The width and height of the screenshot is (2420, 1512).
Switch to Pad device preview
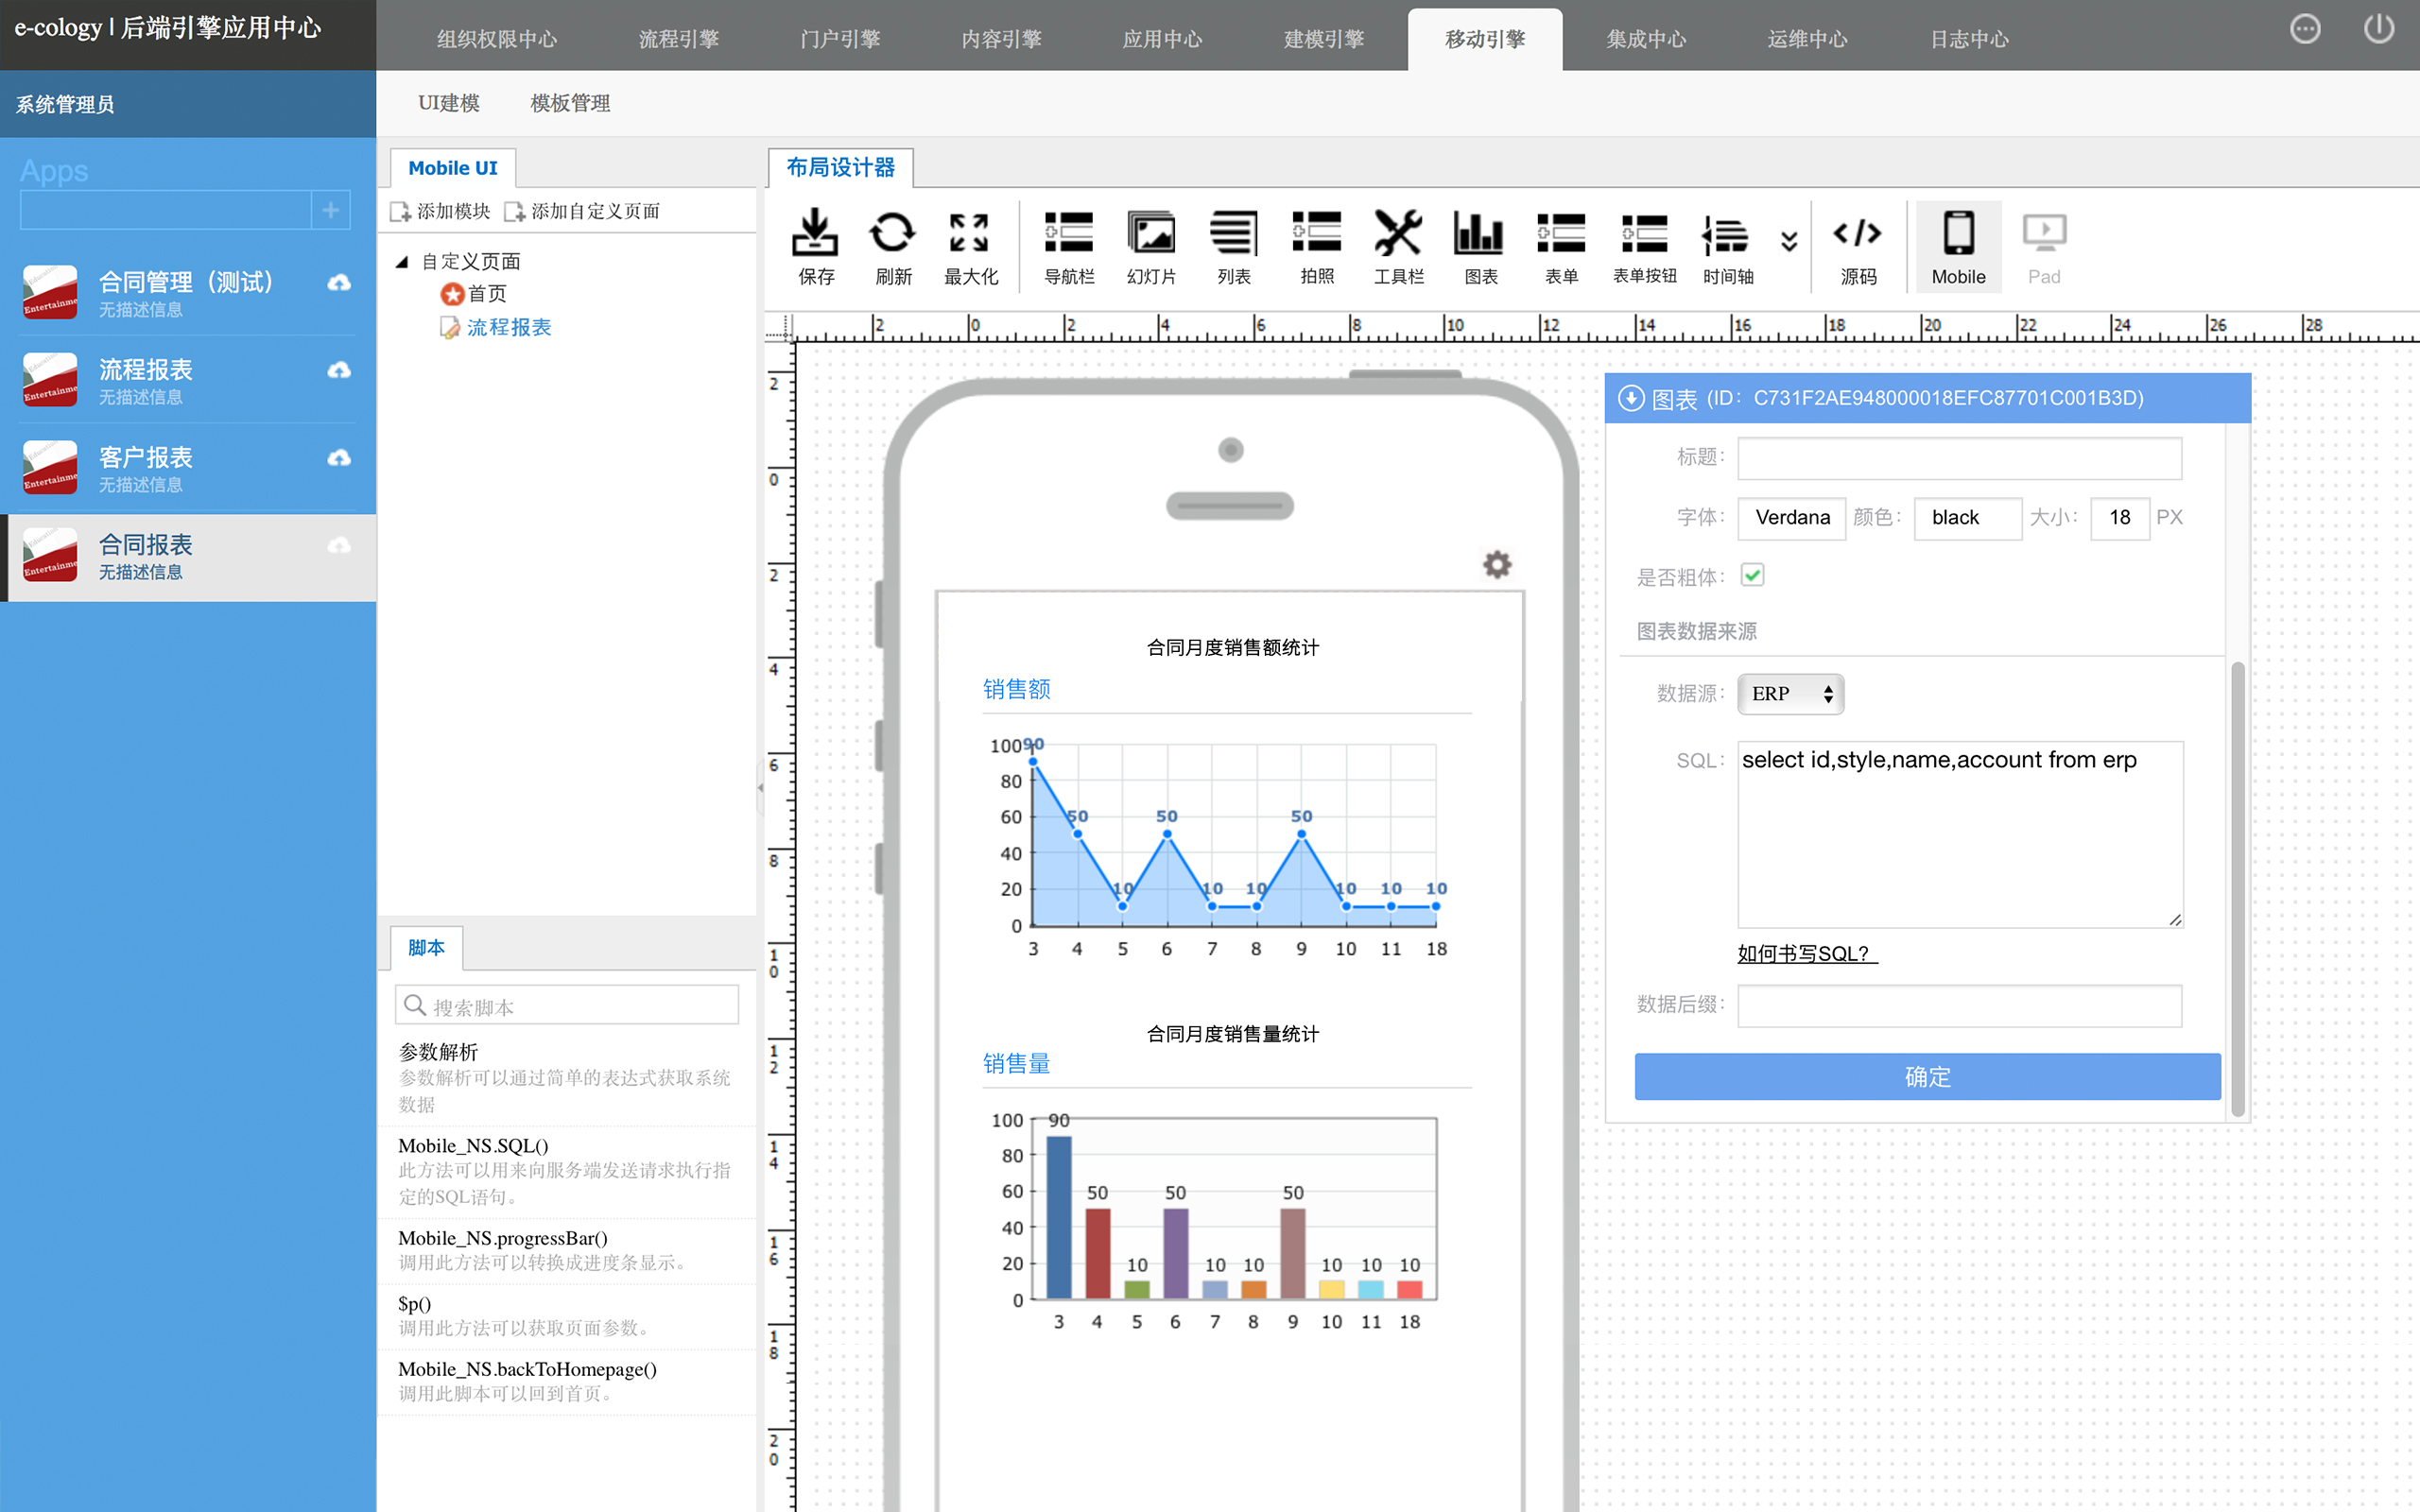(x=2044, y=246)
